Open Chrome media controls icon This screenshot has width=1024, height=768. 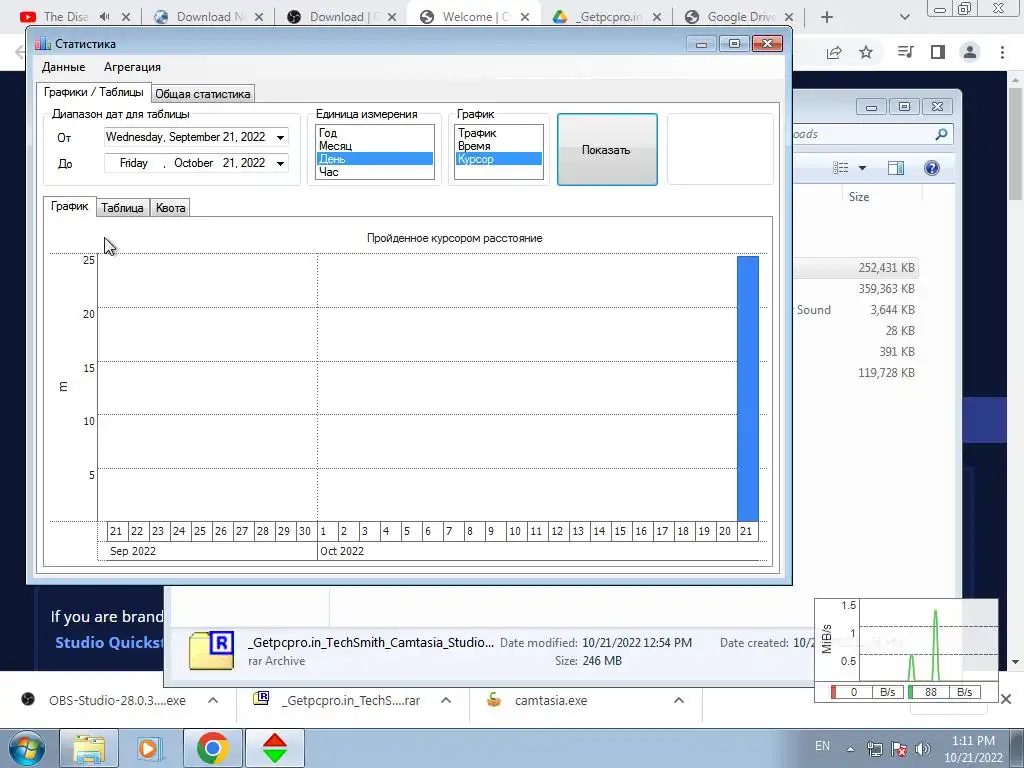(906, 52)
